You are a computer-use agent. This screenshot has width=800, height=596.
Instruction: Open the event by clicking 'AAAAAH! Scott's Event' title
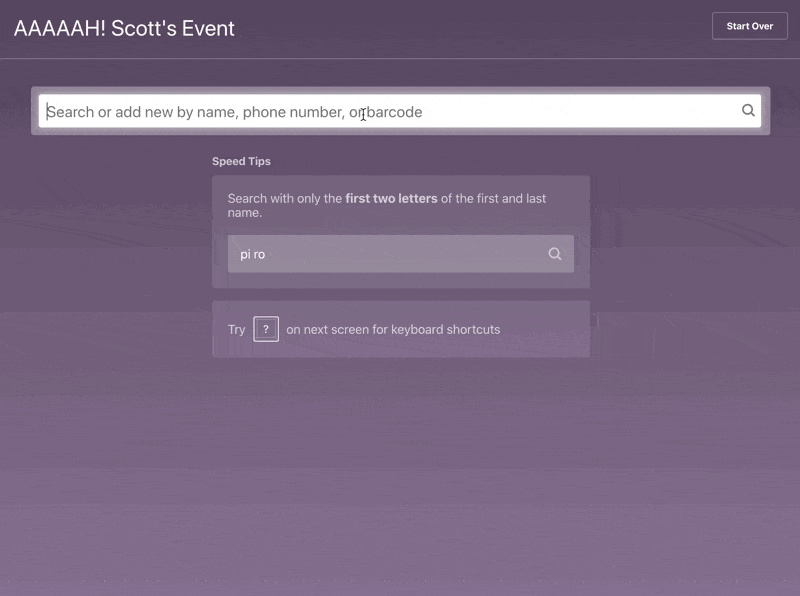(122, 28)
